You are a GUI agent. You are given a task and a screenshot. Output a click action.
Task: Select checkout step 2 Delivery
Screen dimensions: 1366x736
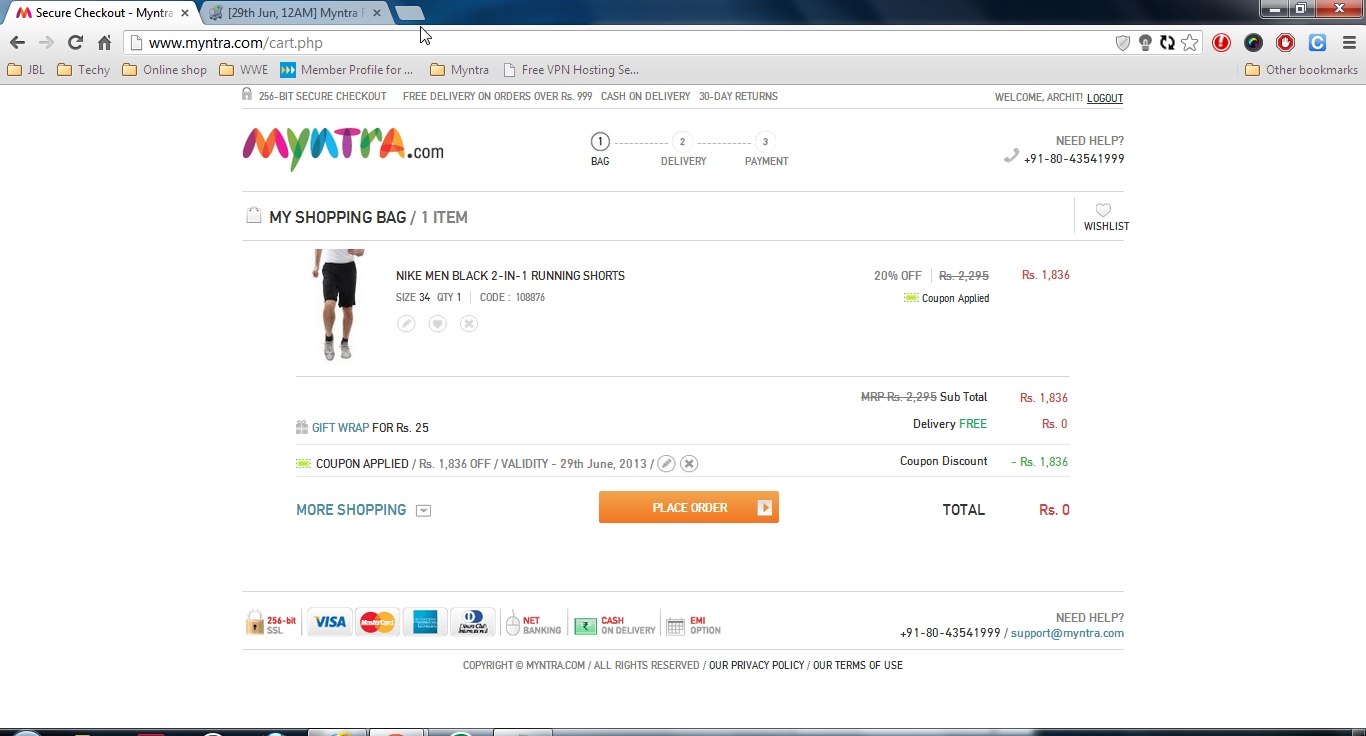point(683,150)
